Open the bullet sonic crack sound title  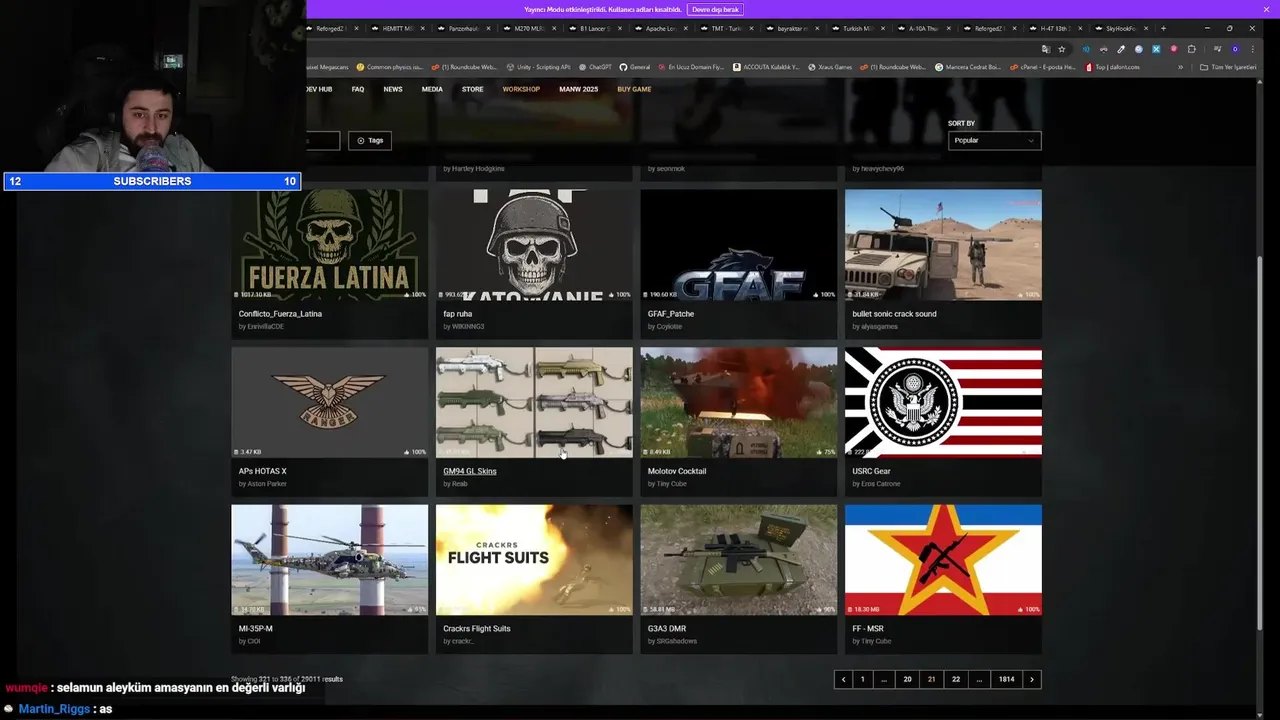coord(894,314)
